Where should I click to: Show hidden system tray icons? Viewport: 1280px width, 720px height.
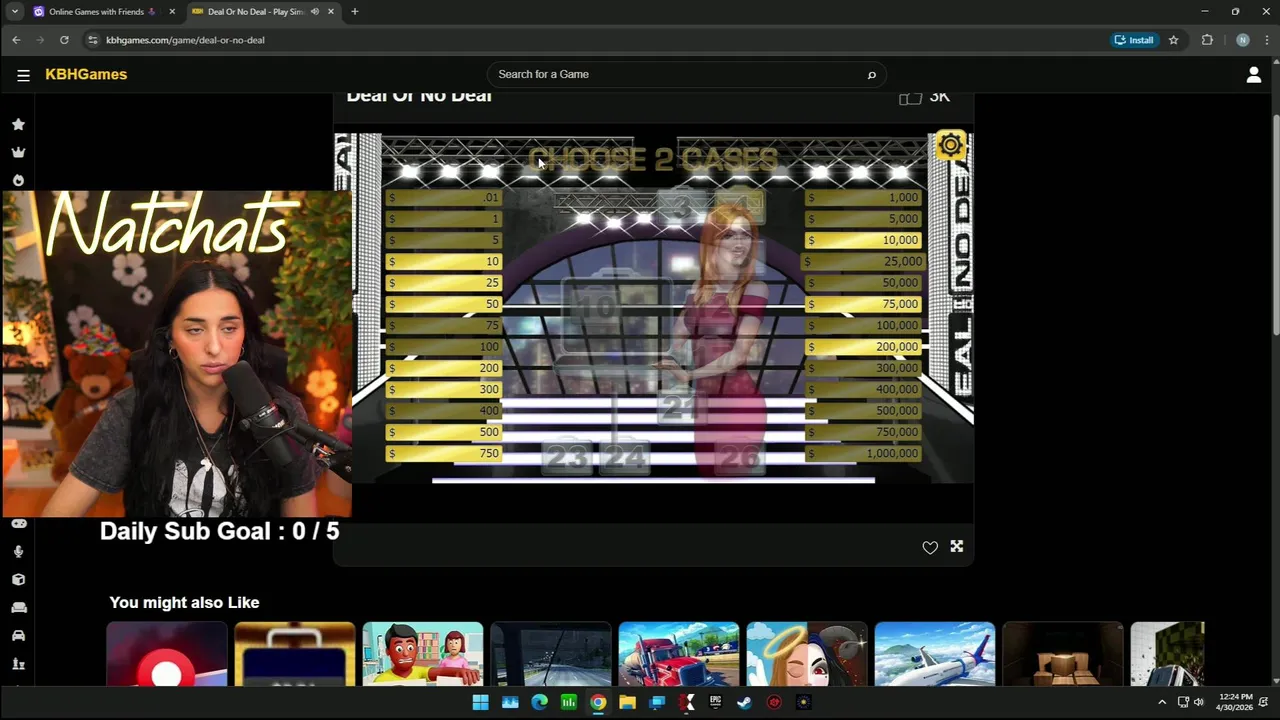[x=1162, y=702]
